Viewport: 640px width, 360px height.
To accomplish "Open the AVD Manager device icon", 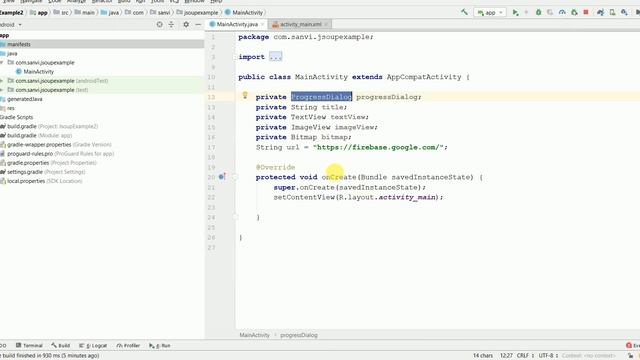I will tap(613, 13).
